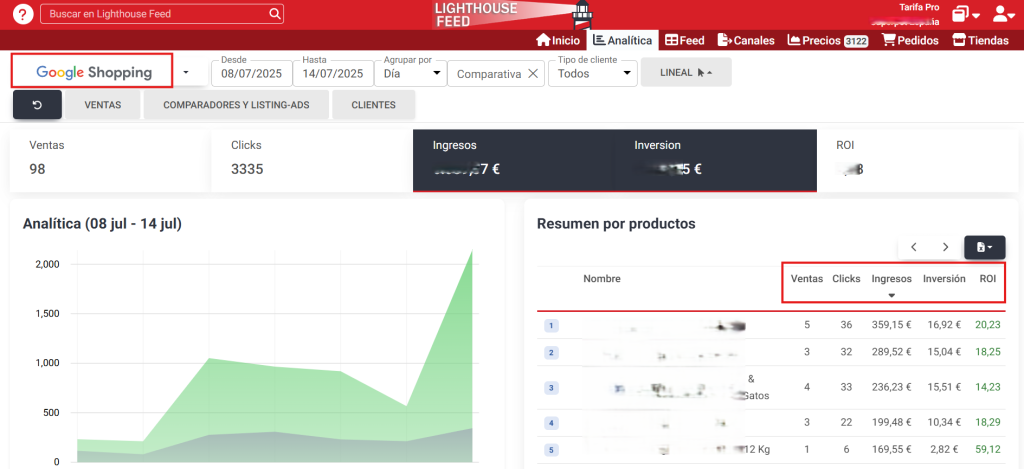Select product row badge 2
1024x469 pixels.
(x=551, y=353)
